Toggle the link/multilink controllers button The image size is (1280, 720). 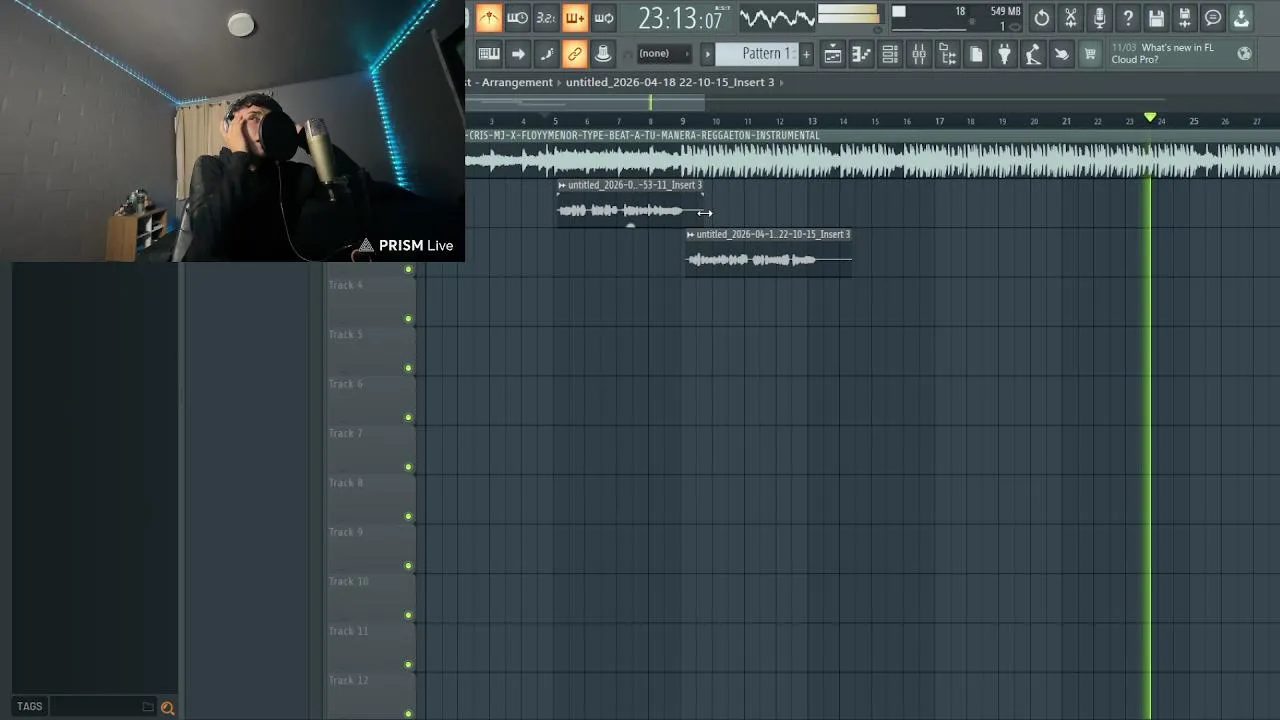575,54
